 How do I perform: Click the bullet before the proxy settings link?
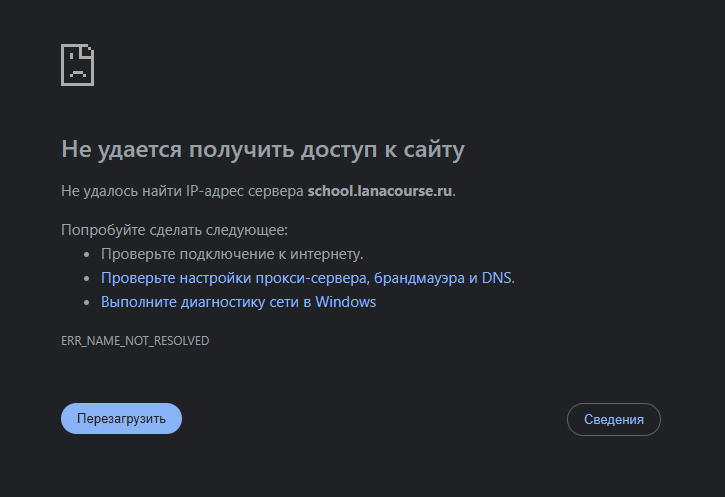click(x=87, y=279)
